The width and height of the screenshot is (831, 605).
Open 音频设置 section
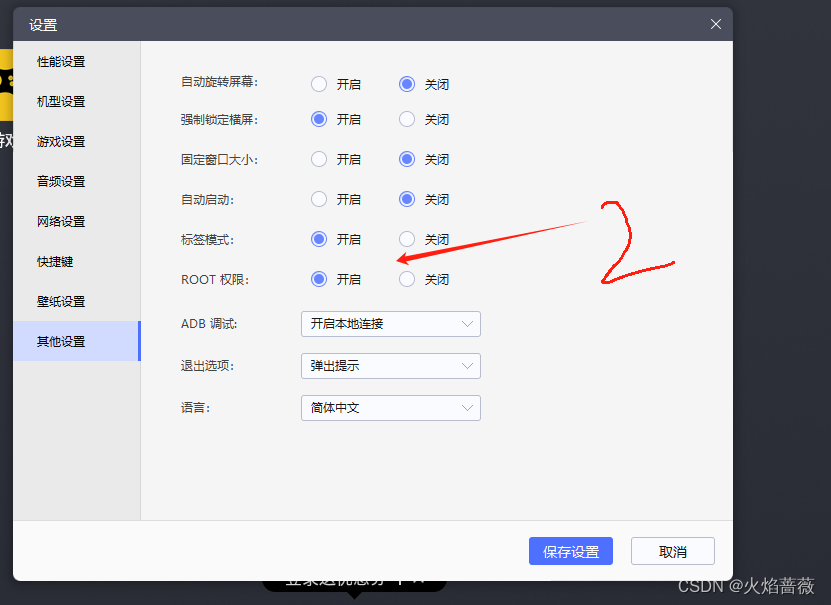coord(77,182)
